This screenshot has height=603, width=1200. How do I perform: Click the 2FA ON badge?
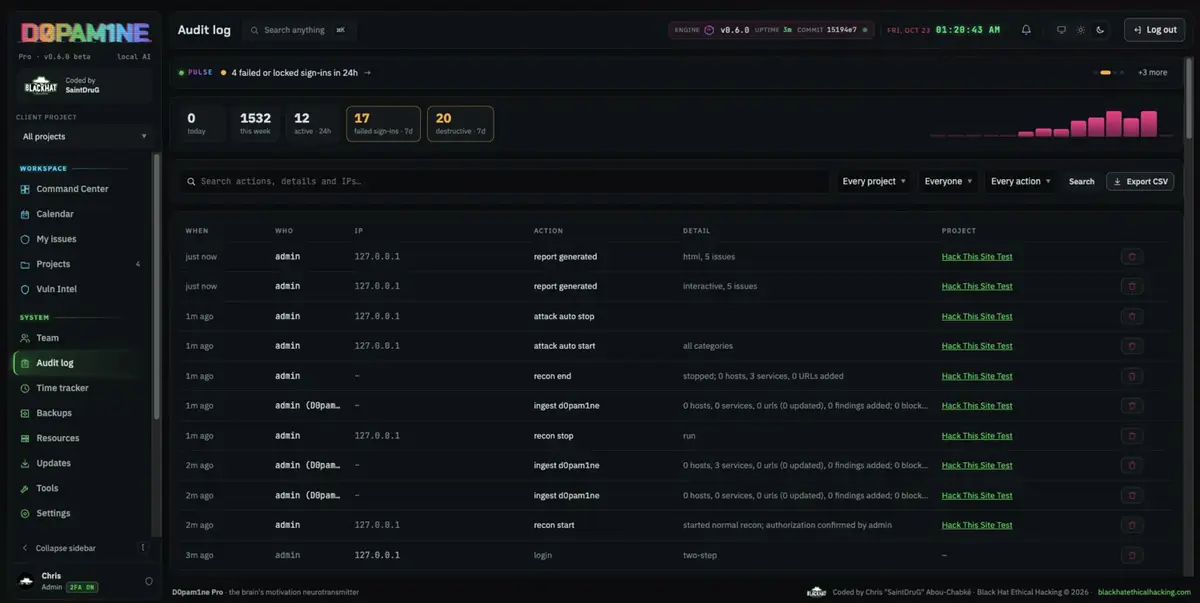click(81, 587)
